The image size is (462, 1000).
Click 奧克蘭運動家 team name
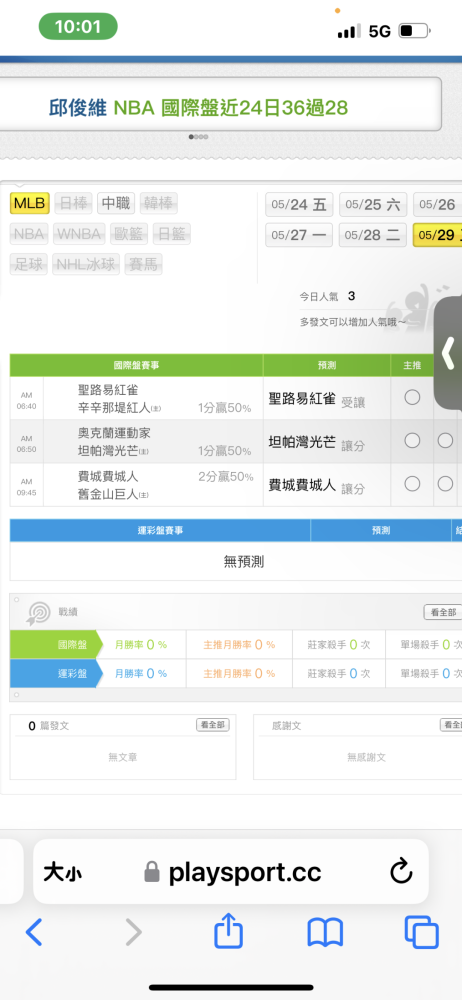114,433
